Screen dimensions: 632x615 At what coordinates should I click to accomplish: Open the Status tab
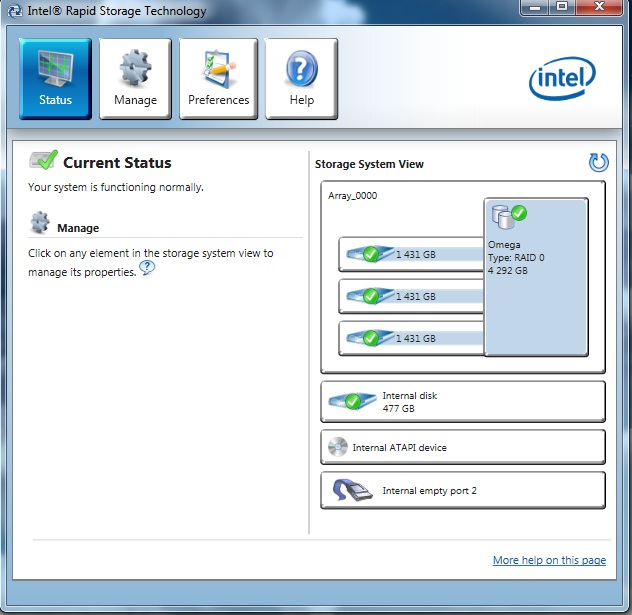[x=55, y=79]
